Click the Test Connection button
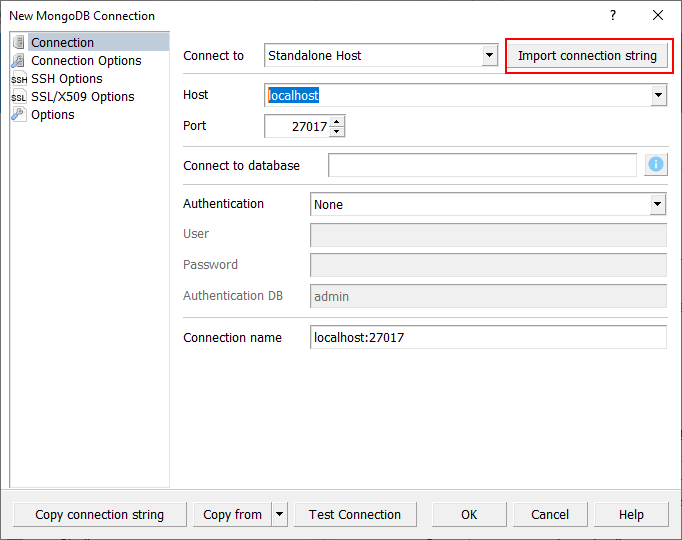This screenshot has height=540, width=682. coord(355,515)
